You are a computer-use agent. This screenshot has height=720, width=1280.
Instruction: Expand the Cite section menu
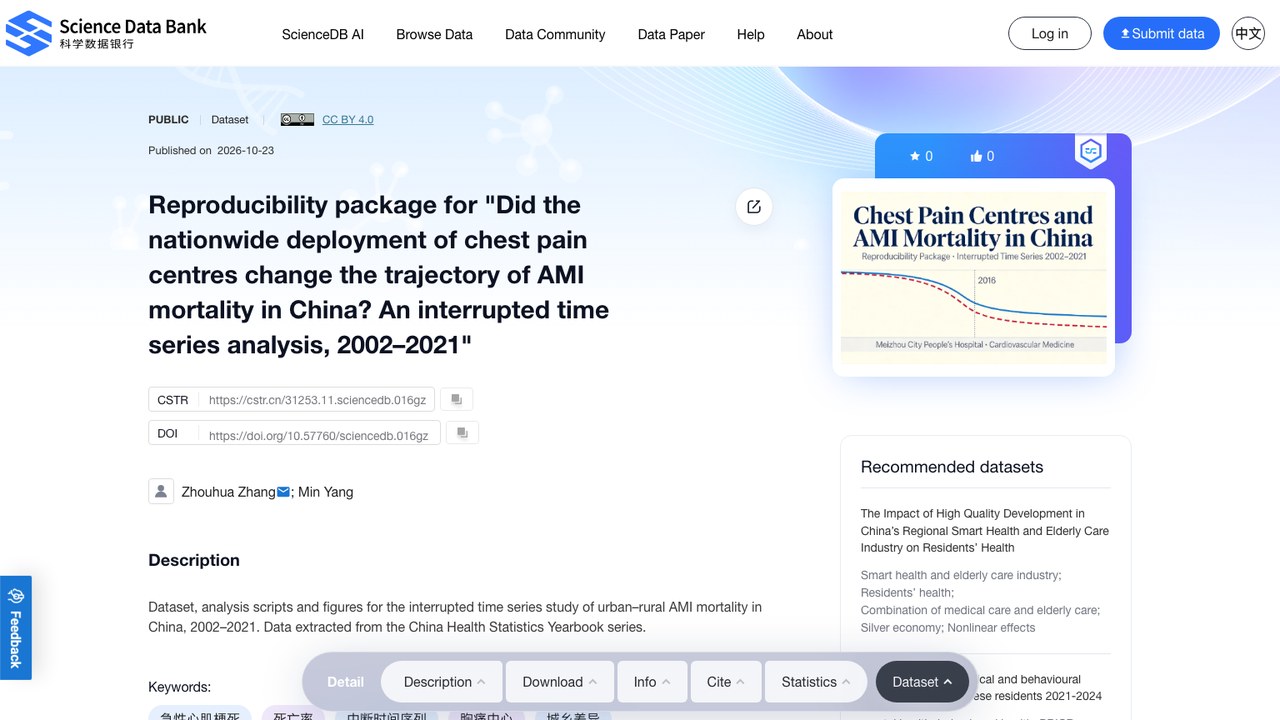726,682
